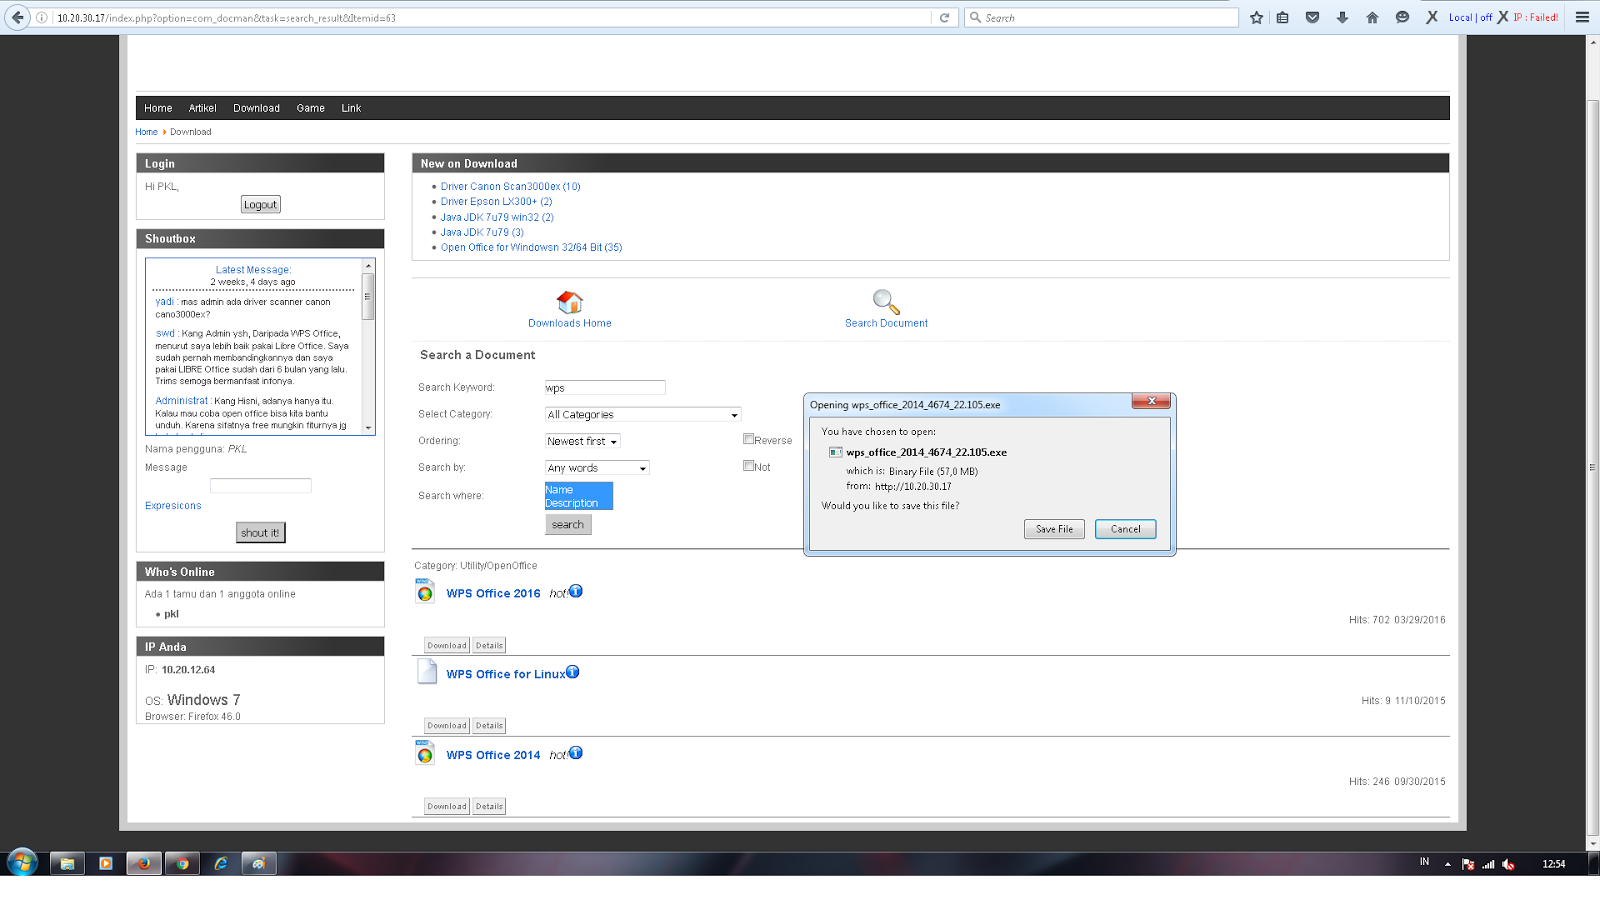Click the Shoutbox Message input field

pyautogui.click(x=261, y=485)
